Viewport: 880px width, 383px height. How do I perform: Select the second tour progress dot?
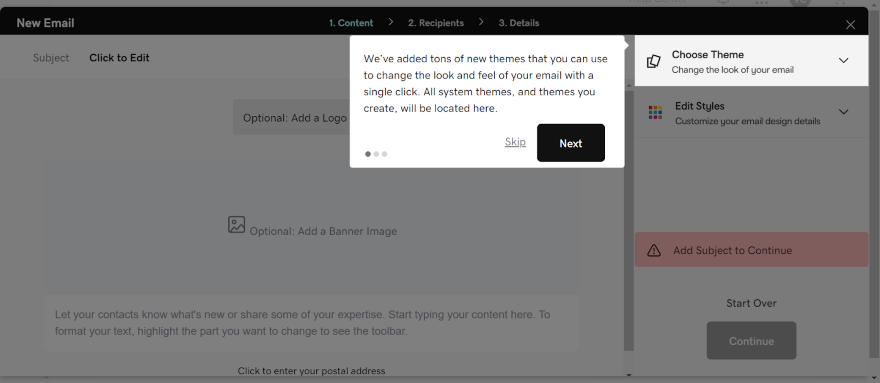pyautogui.click(x=377, y=154)
